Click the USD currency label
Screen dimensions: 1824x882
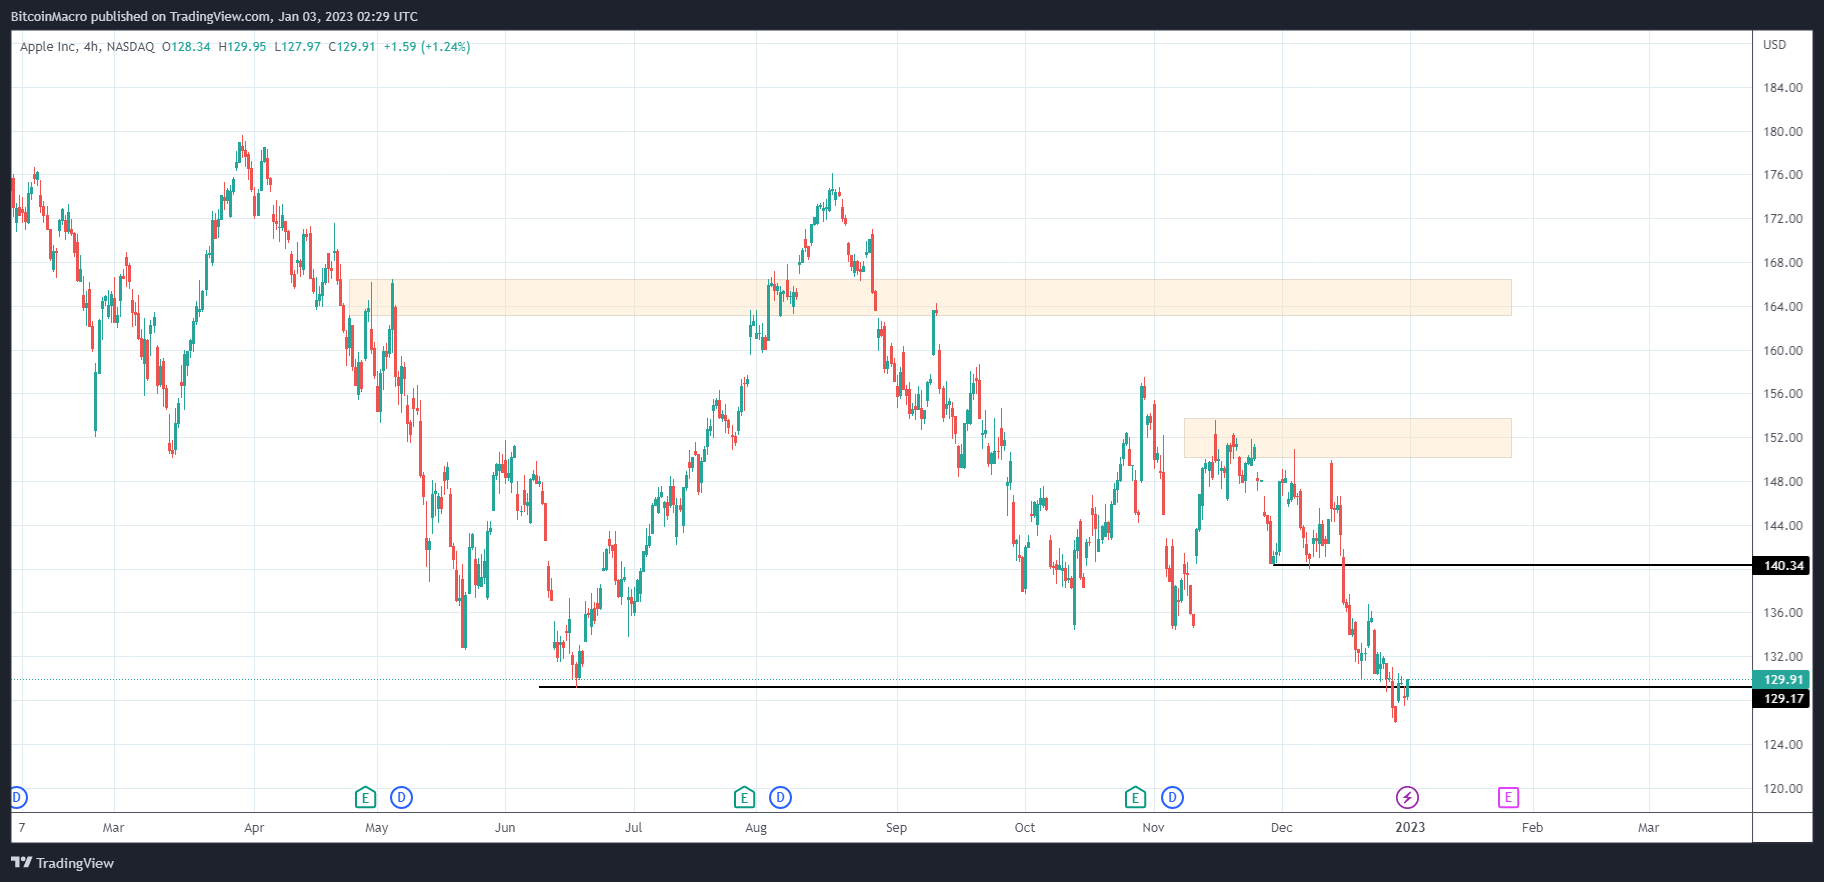point(1774,45)
